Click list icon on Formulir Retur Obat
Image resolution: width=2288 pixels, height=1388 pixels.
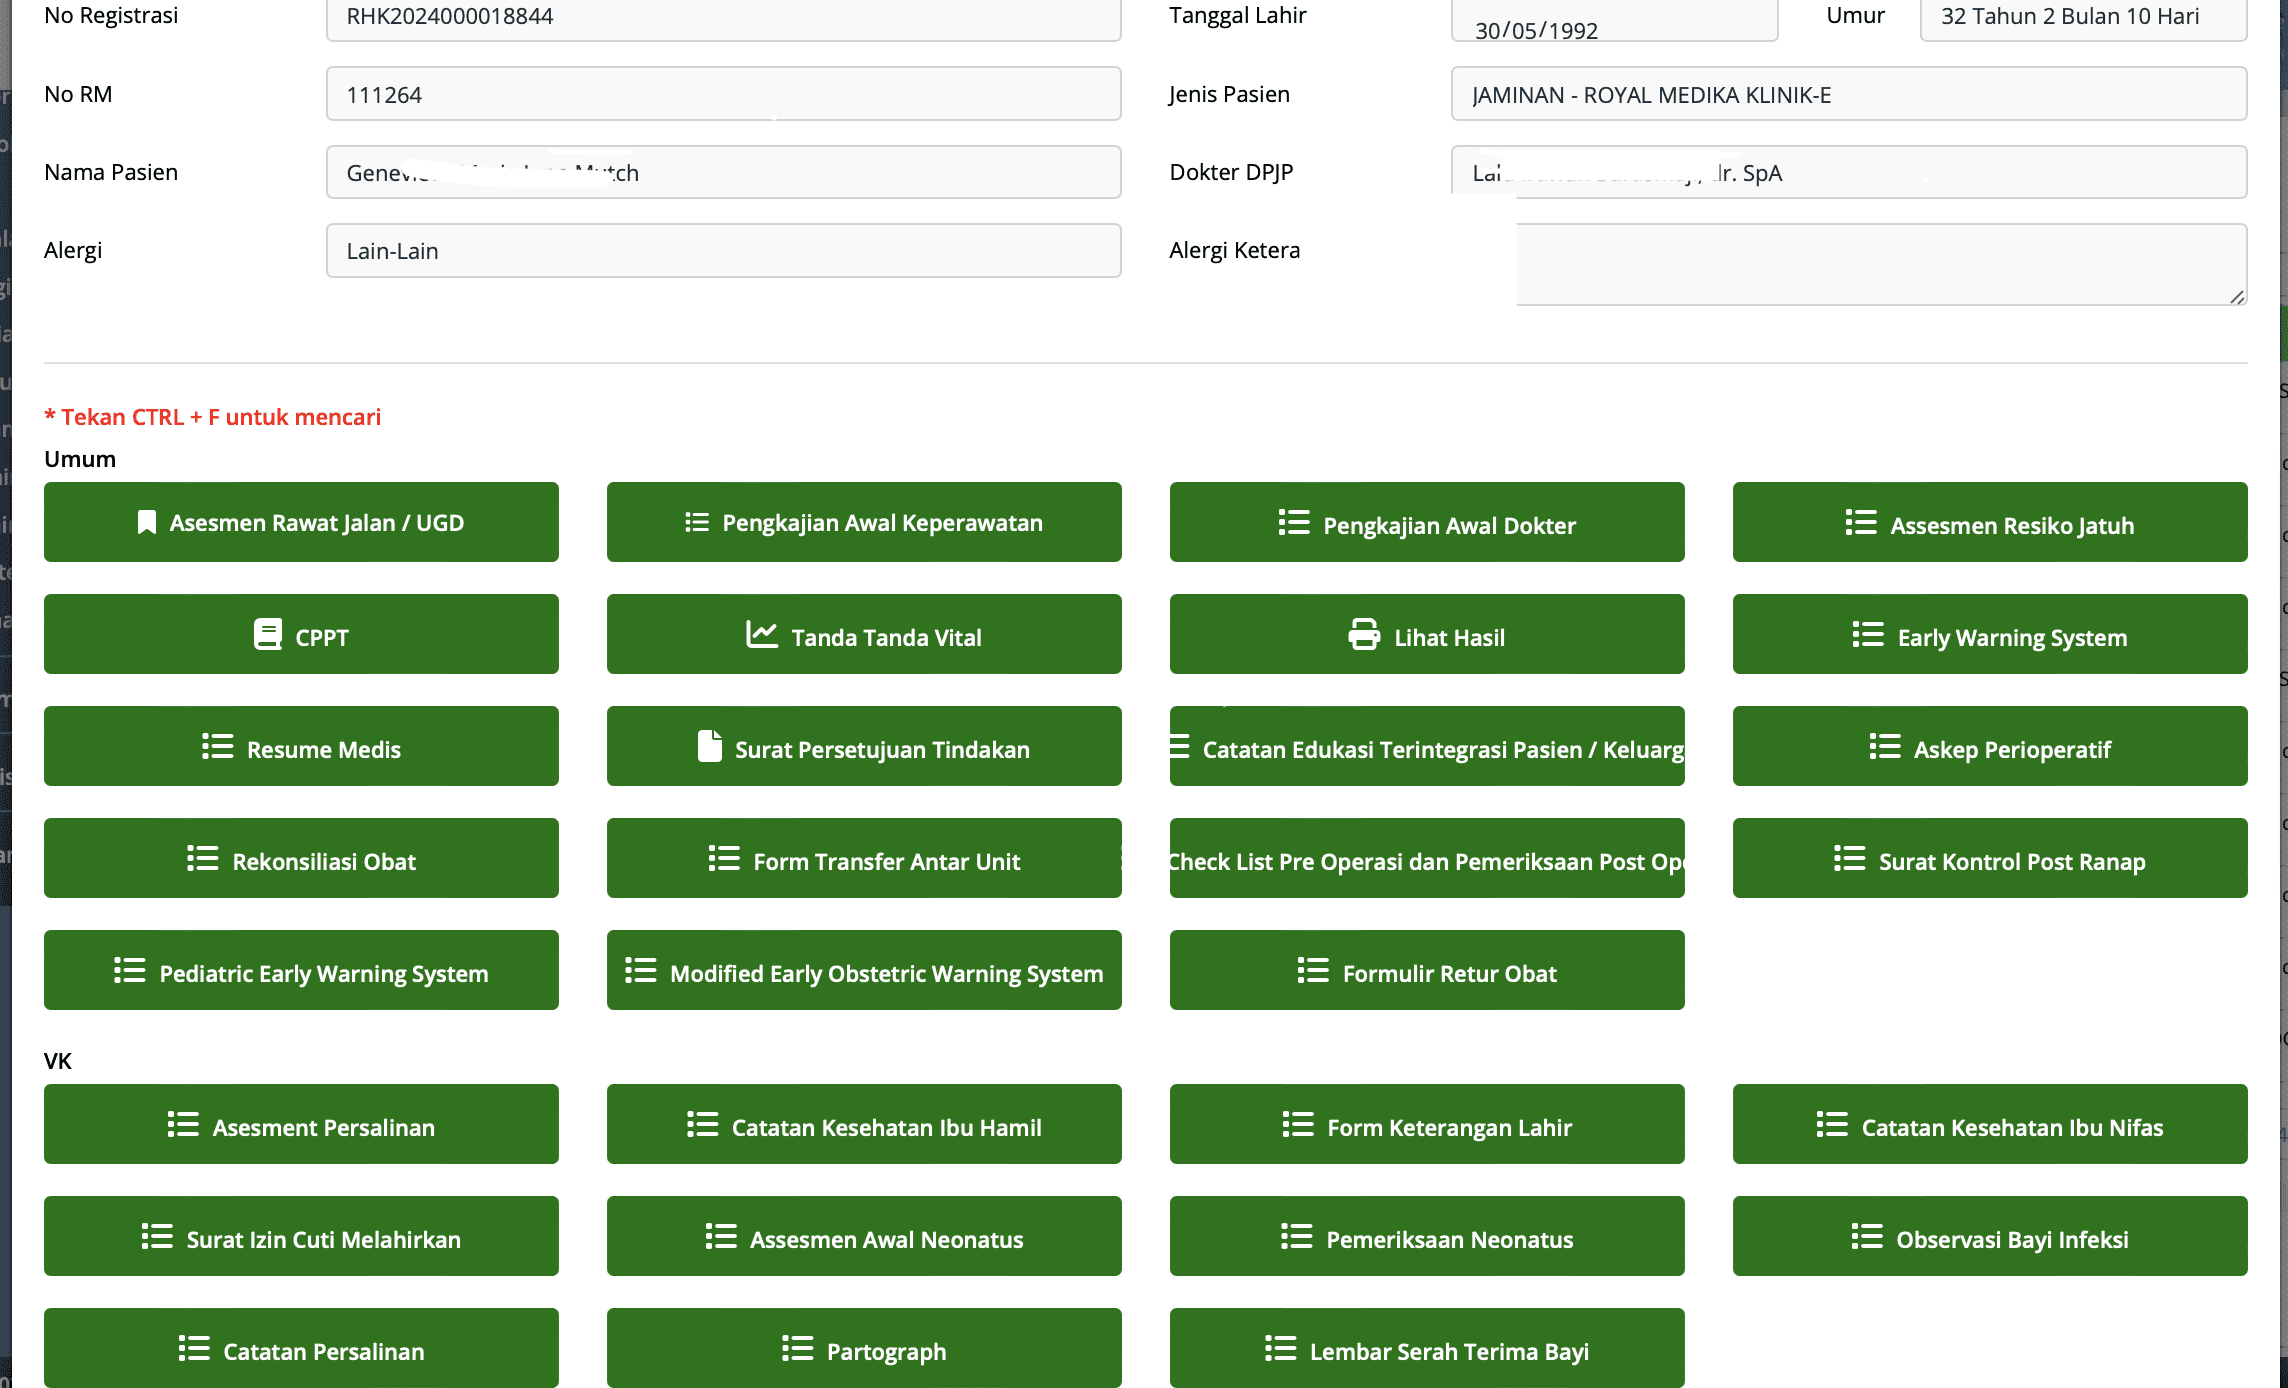pos(1312,971)
